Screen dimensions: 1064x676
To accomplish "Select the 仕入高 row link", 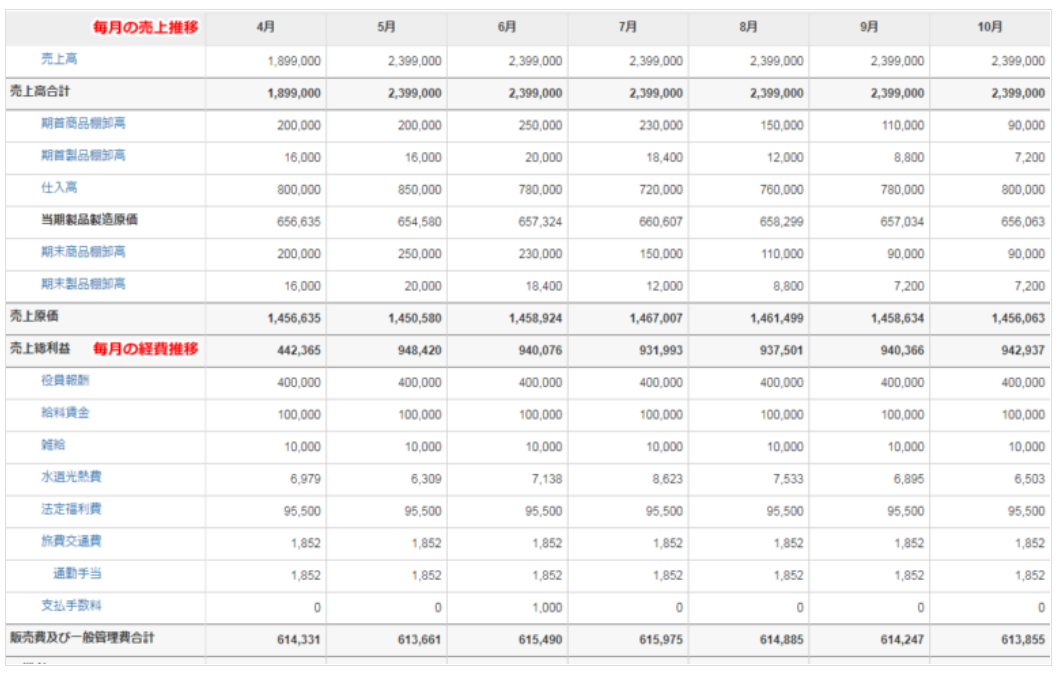I will click(x=59, y=188).
